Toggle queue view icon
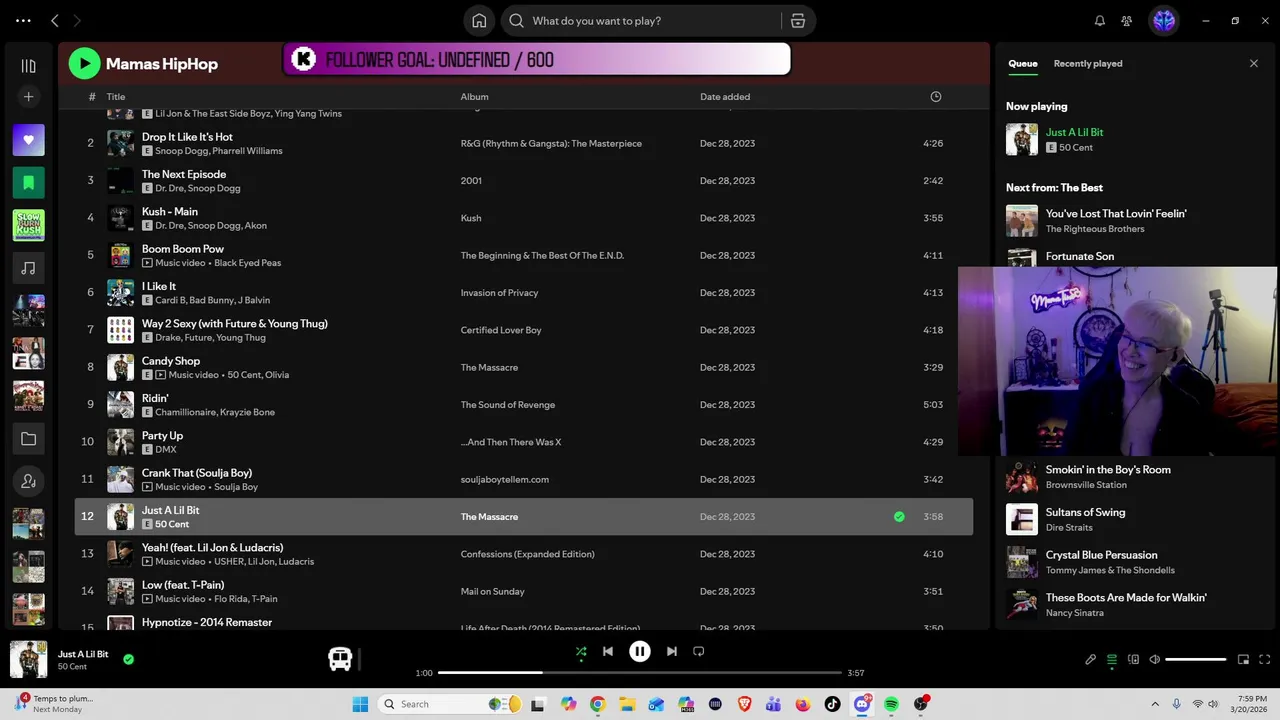 tap(1112, 660)
